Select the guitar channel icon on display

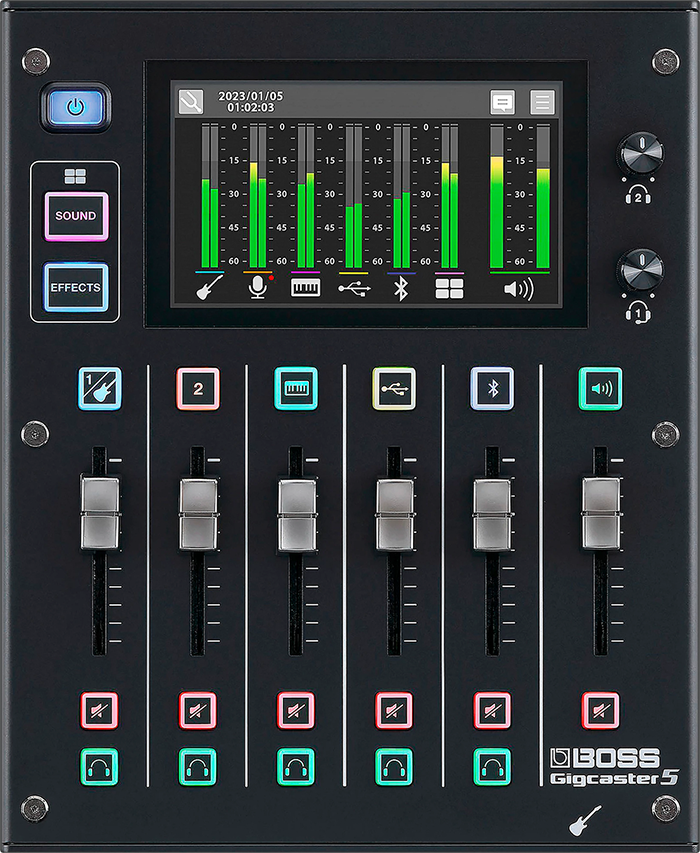[x=209, y=287]
